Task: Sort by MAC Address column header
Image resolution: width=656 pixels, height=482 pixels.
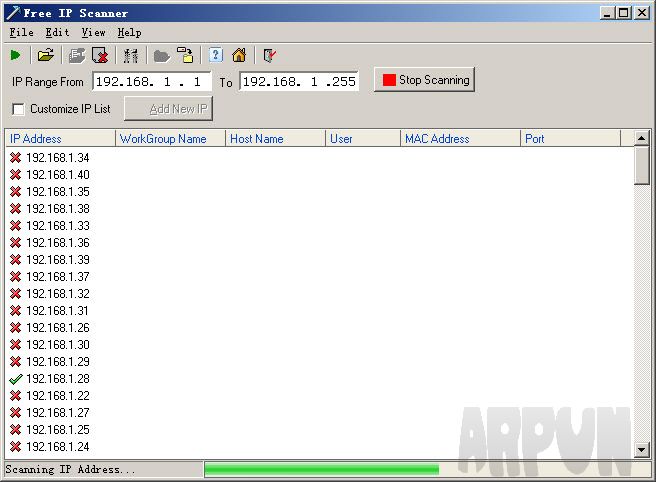Action: pos(460,139)
